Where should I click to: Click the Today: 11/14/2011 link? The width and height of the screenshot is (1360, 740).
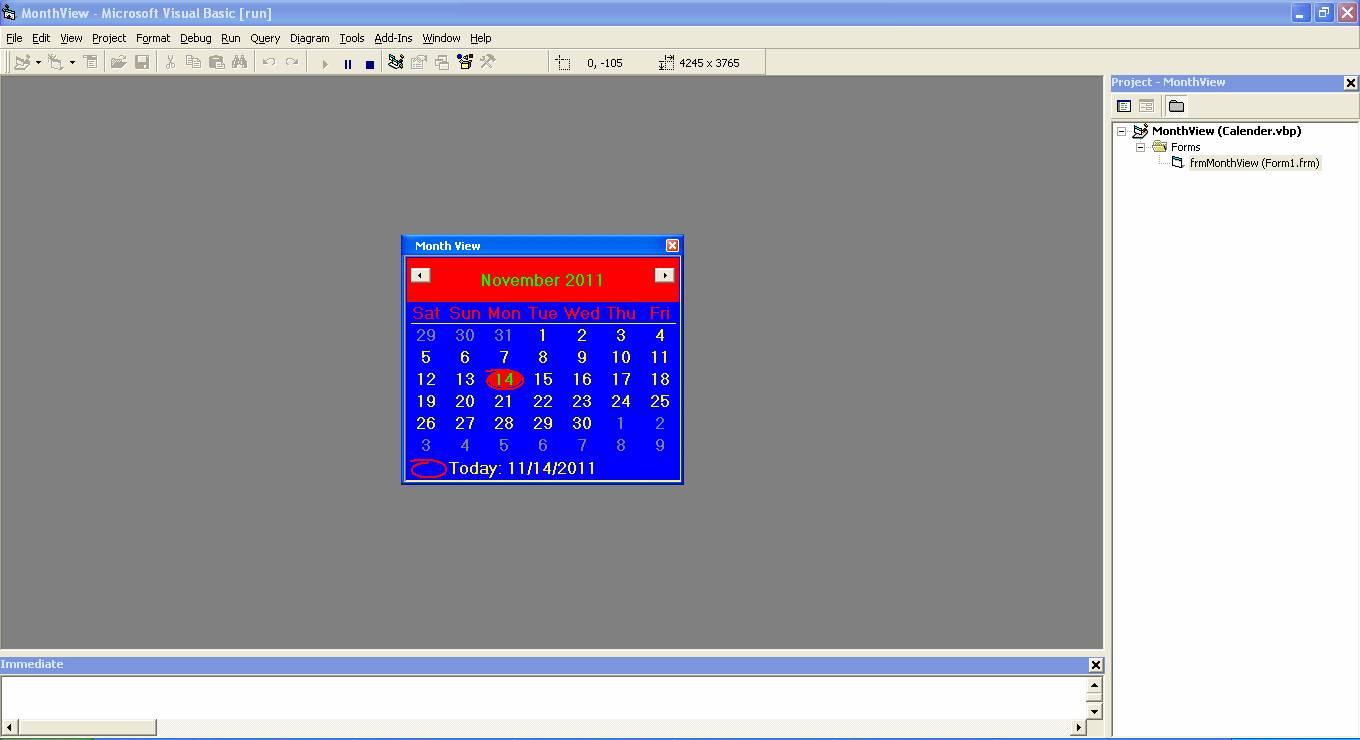(522, 468)
